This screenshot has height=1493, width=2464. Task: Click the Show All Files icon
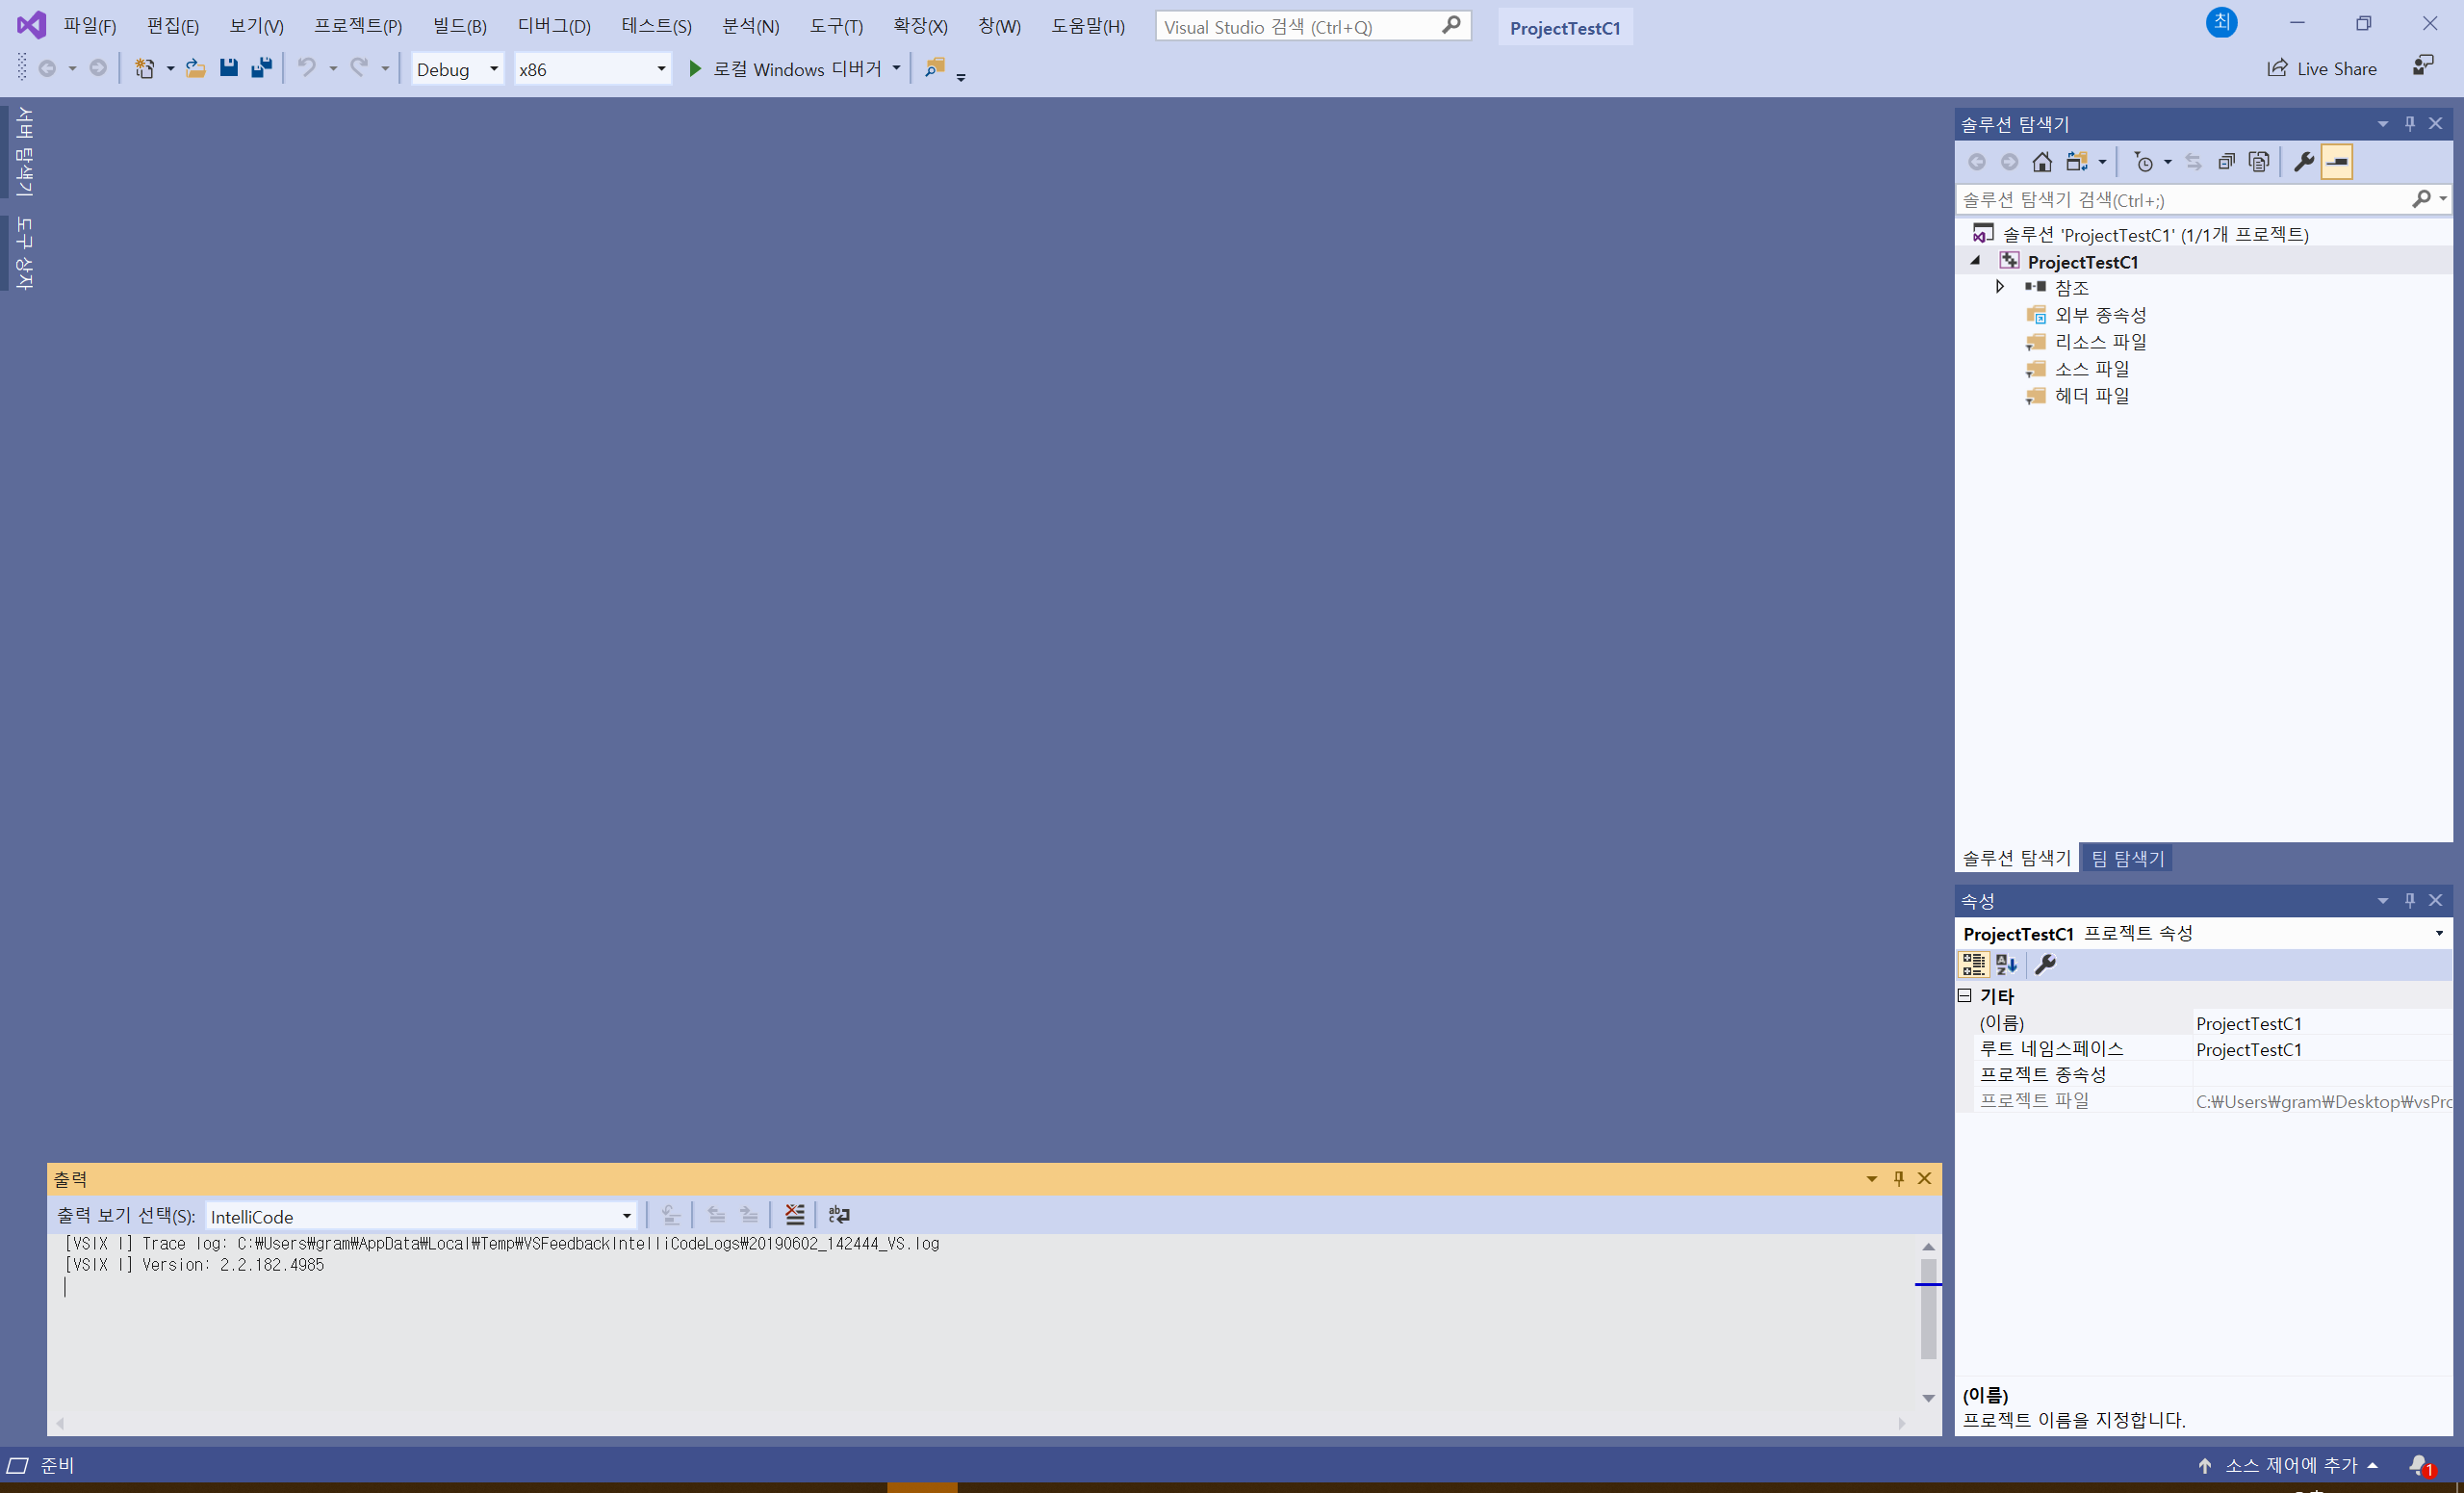[x=2259, y=162]
